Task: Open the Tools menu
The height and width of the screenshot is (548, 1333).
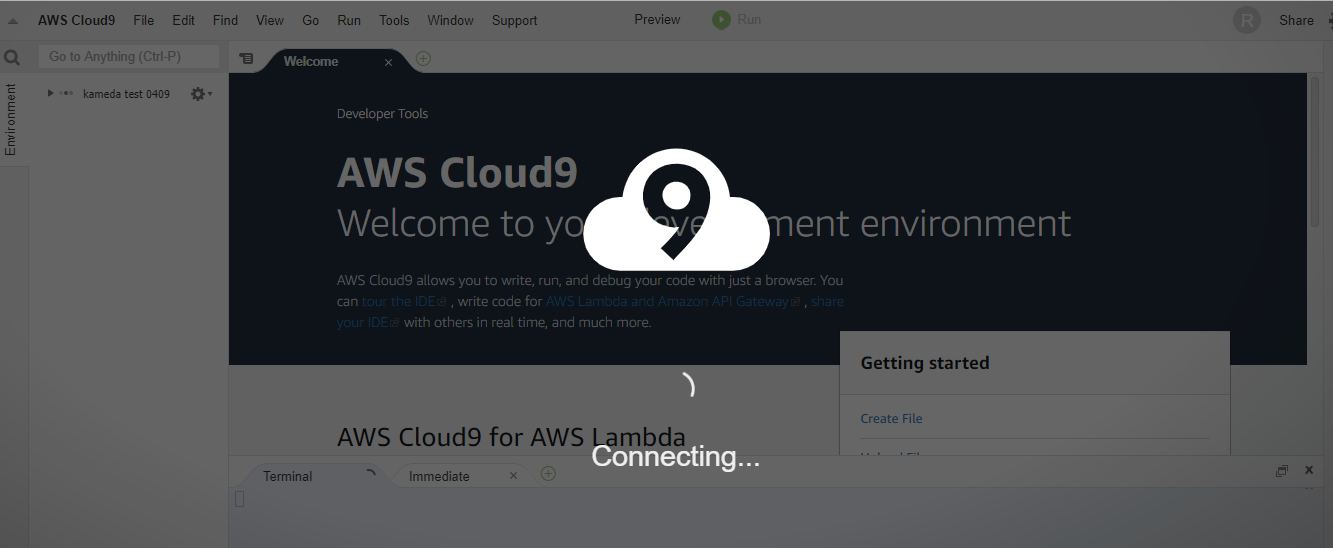Action: click(394, 20)
